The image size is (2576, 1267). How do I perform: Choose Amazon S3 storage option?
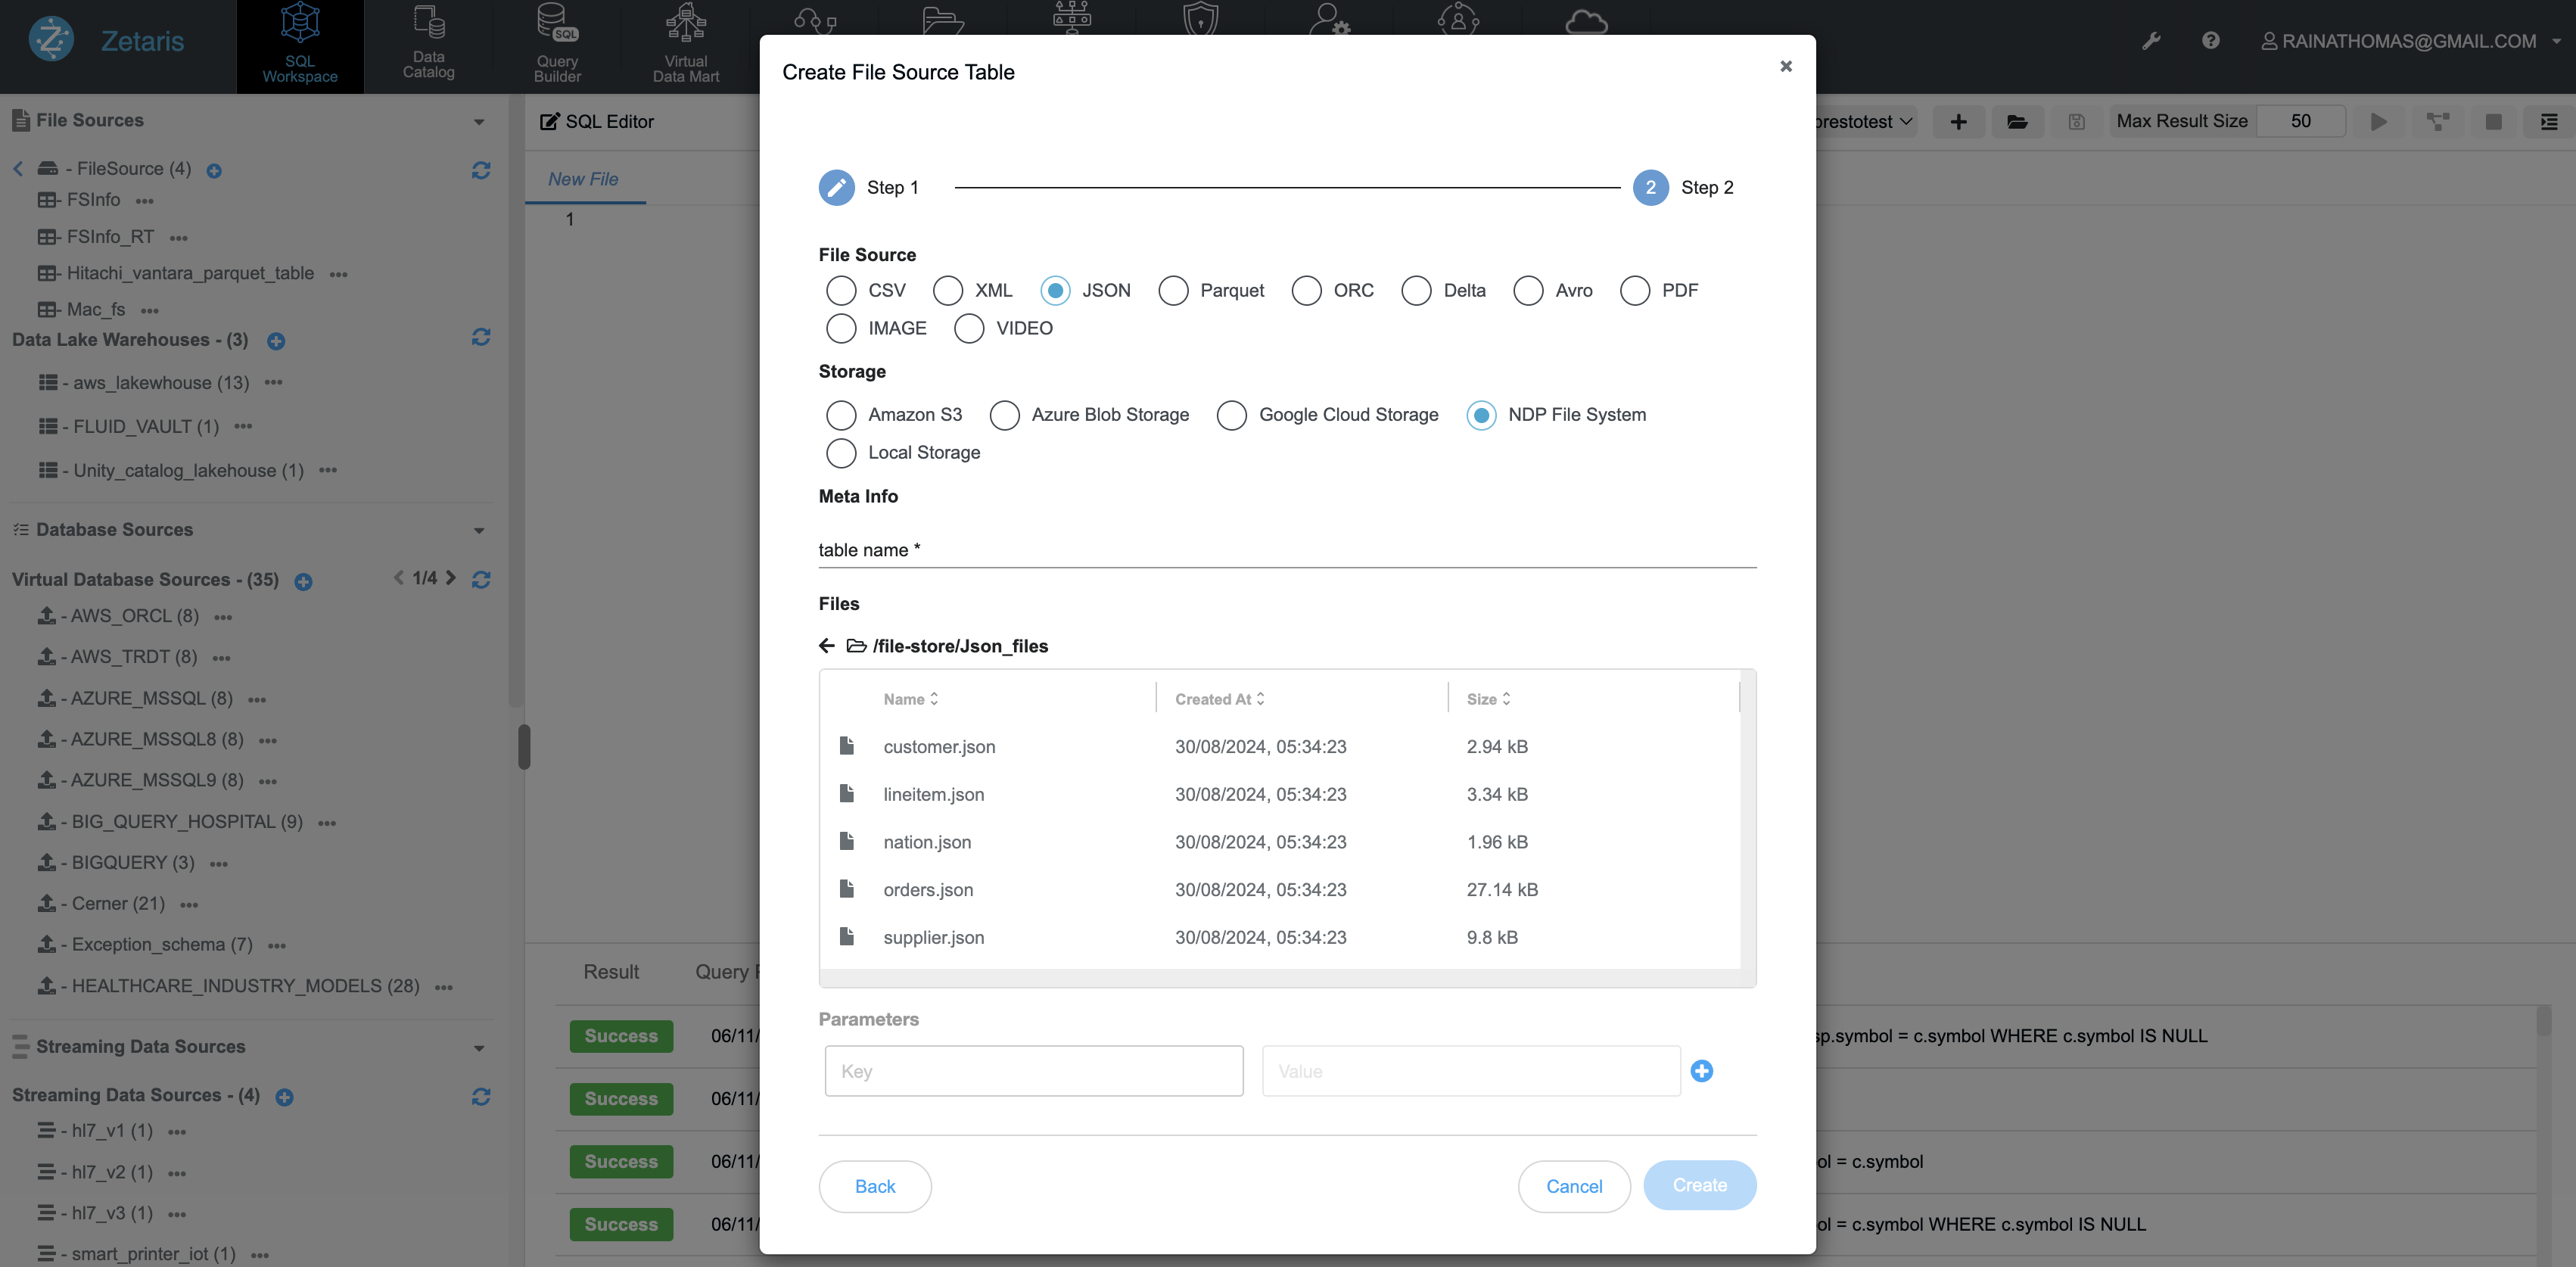tap(841, 415)
